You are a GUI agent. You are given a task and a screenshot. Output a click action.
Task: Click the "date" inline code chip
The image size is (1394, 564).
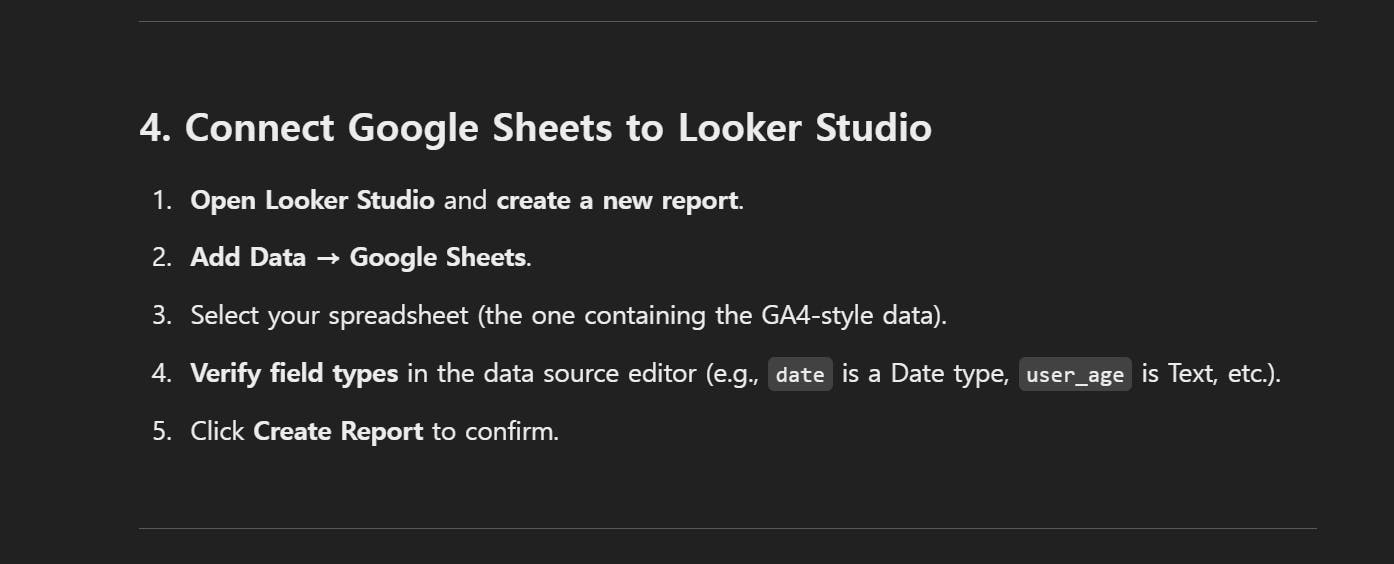pyautogui.click(x=800, y=374)
